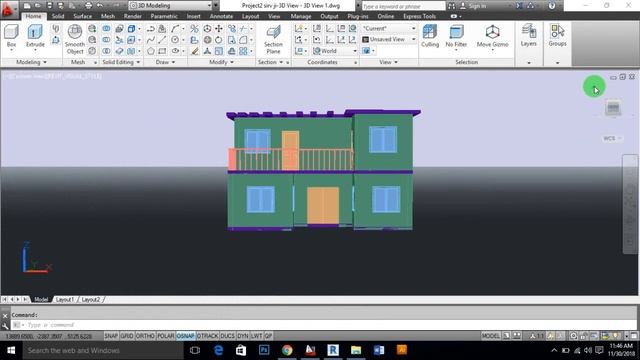640x360 pixels.
Task: Switch to the Layout1 tab
Action: (x=65, y=300)
